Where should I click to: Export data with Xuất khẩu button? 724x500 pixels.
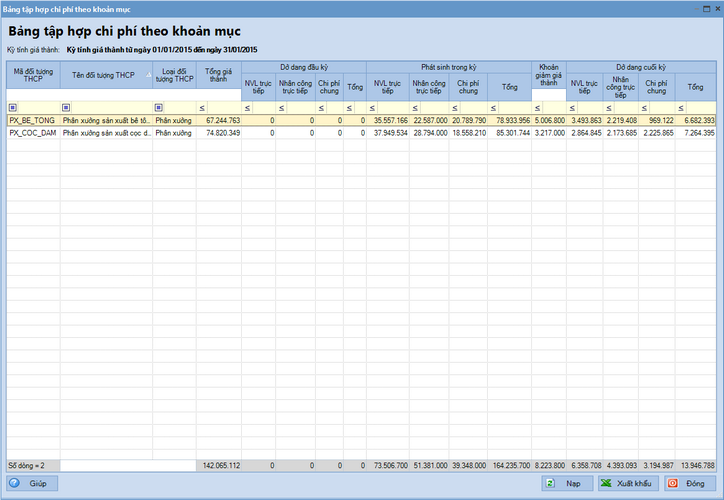coord(628,483)
